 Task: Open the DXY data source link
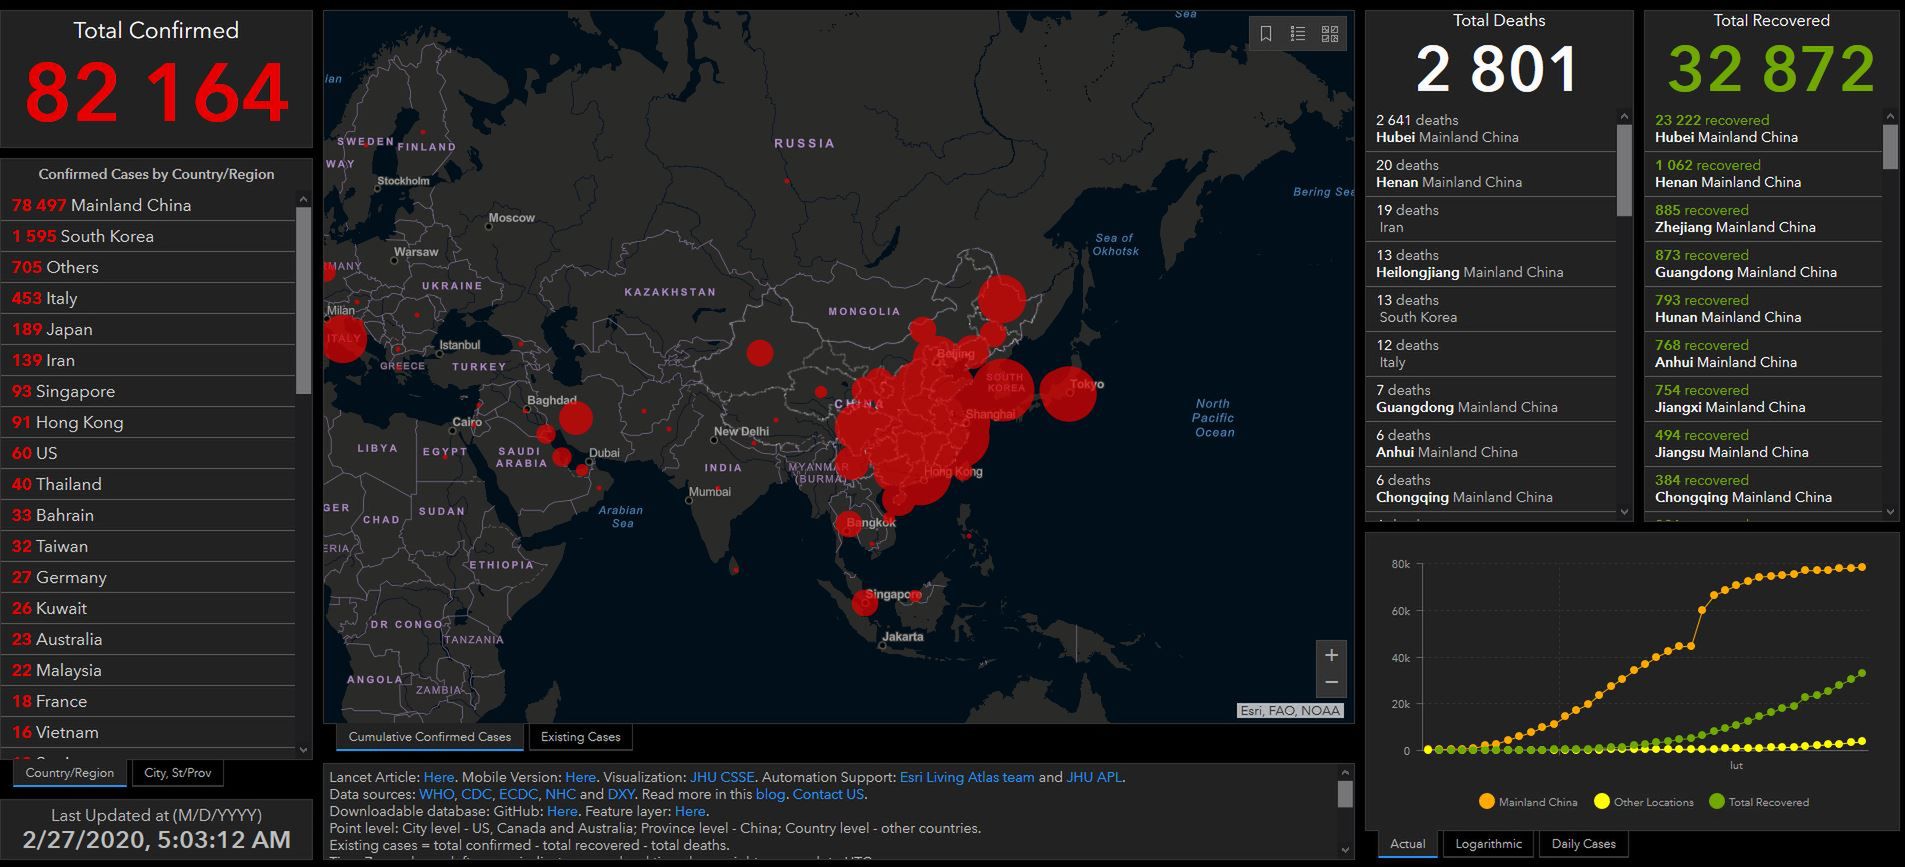tap(621, 794)
